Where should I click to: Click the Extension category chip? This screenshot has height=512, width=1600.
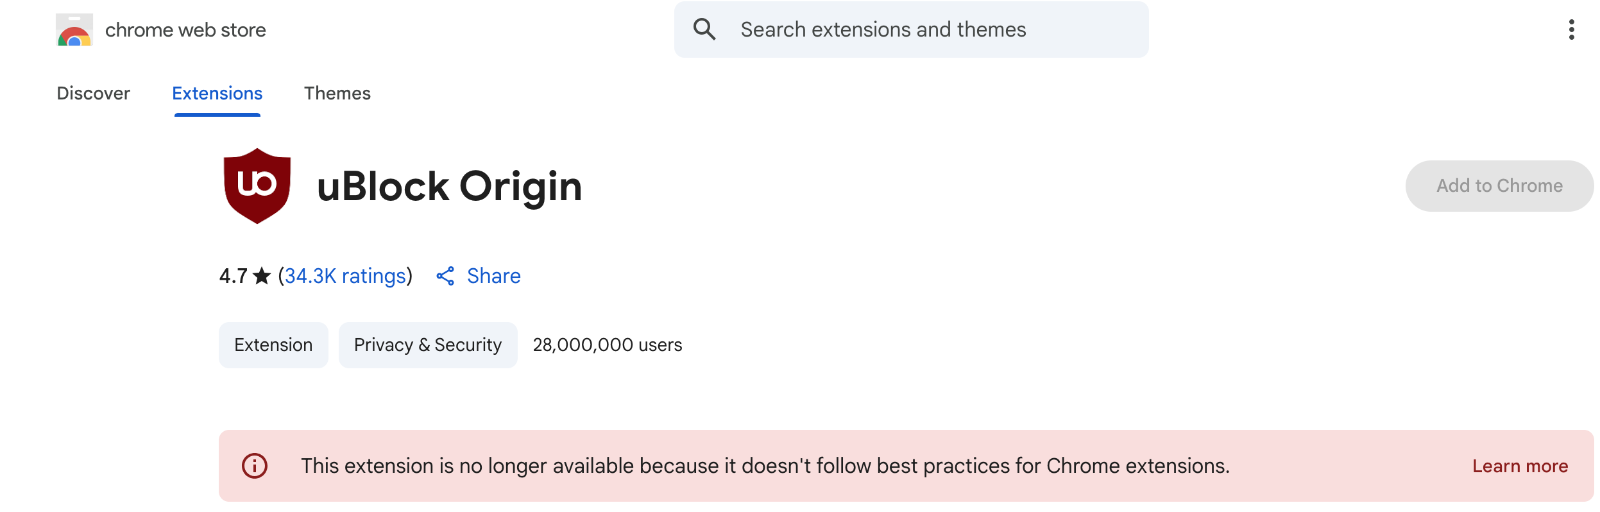tap(273, 345)
